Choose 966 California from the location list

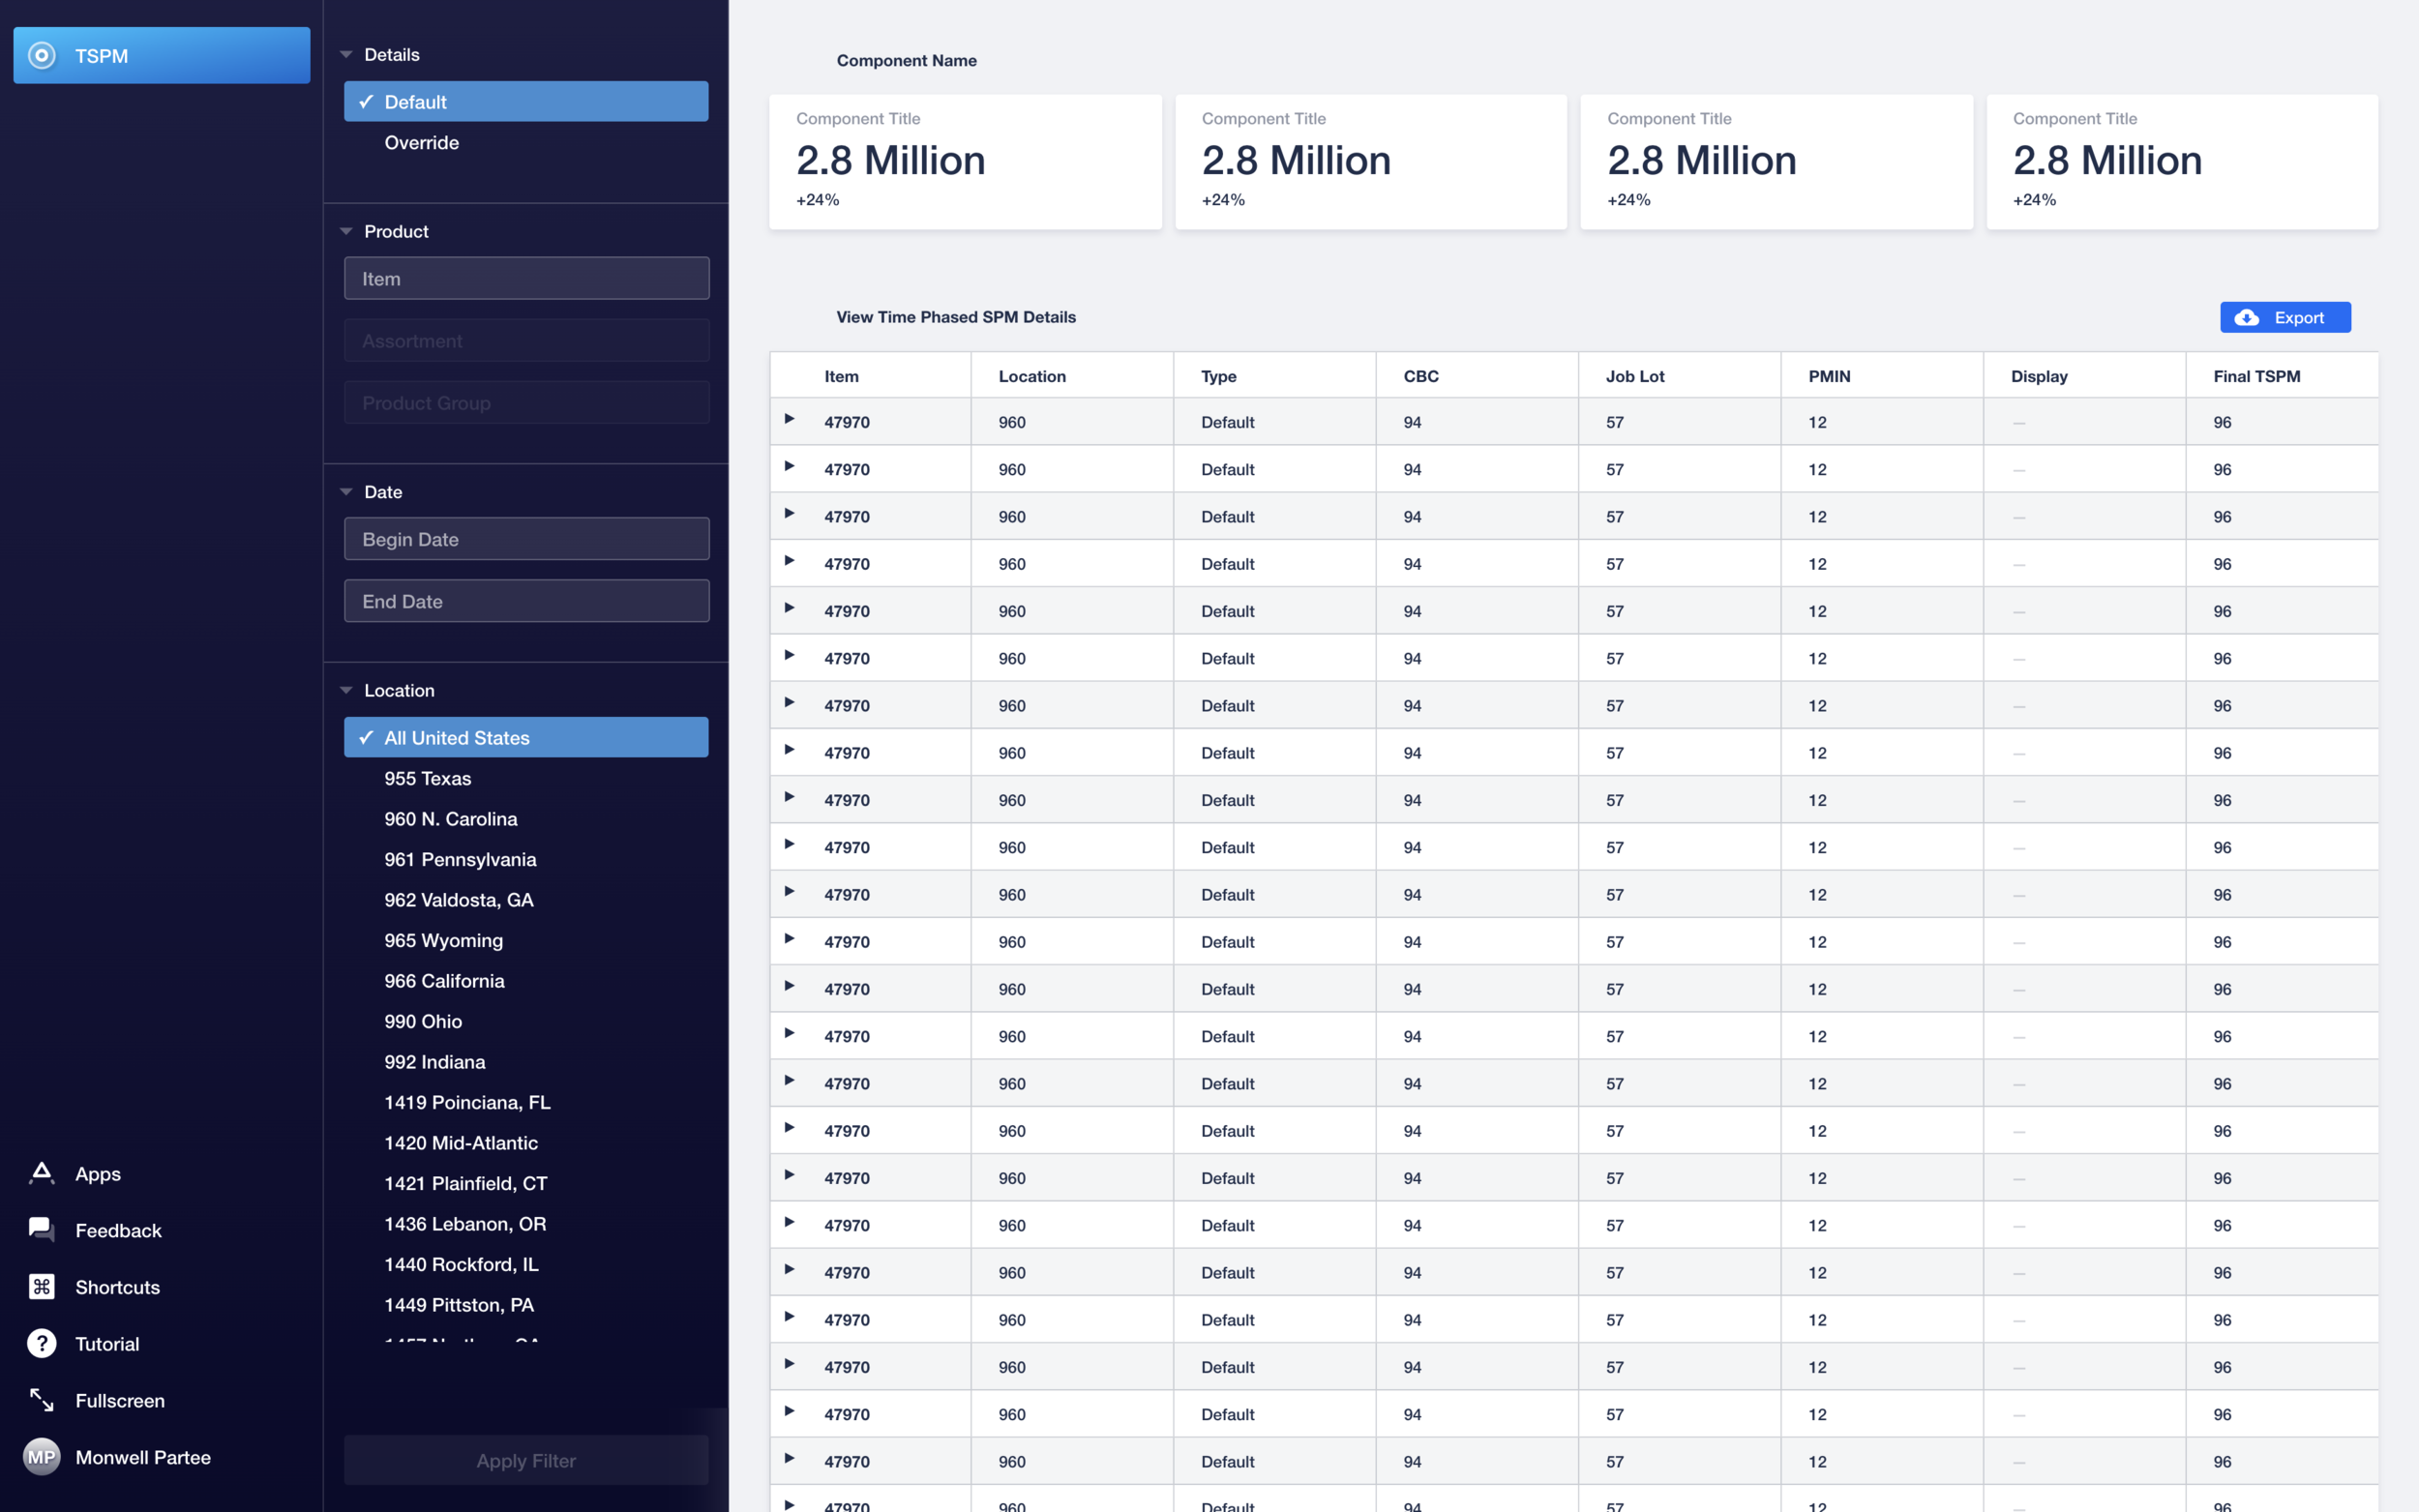[444, 981]
